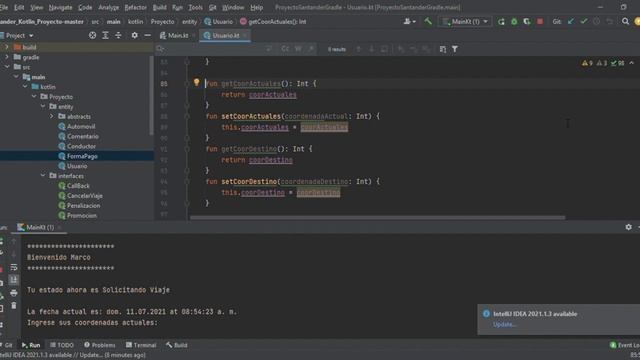The height and width of the screenshot is (360, 640).
Task: Click the intention lightbulb at getCoorActuales
Action: click(x=196, y=82)
